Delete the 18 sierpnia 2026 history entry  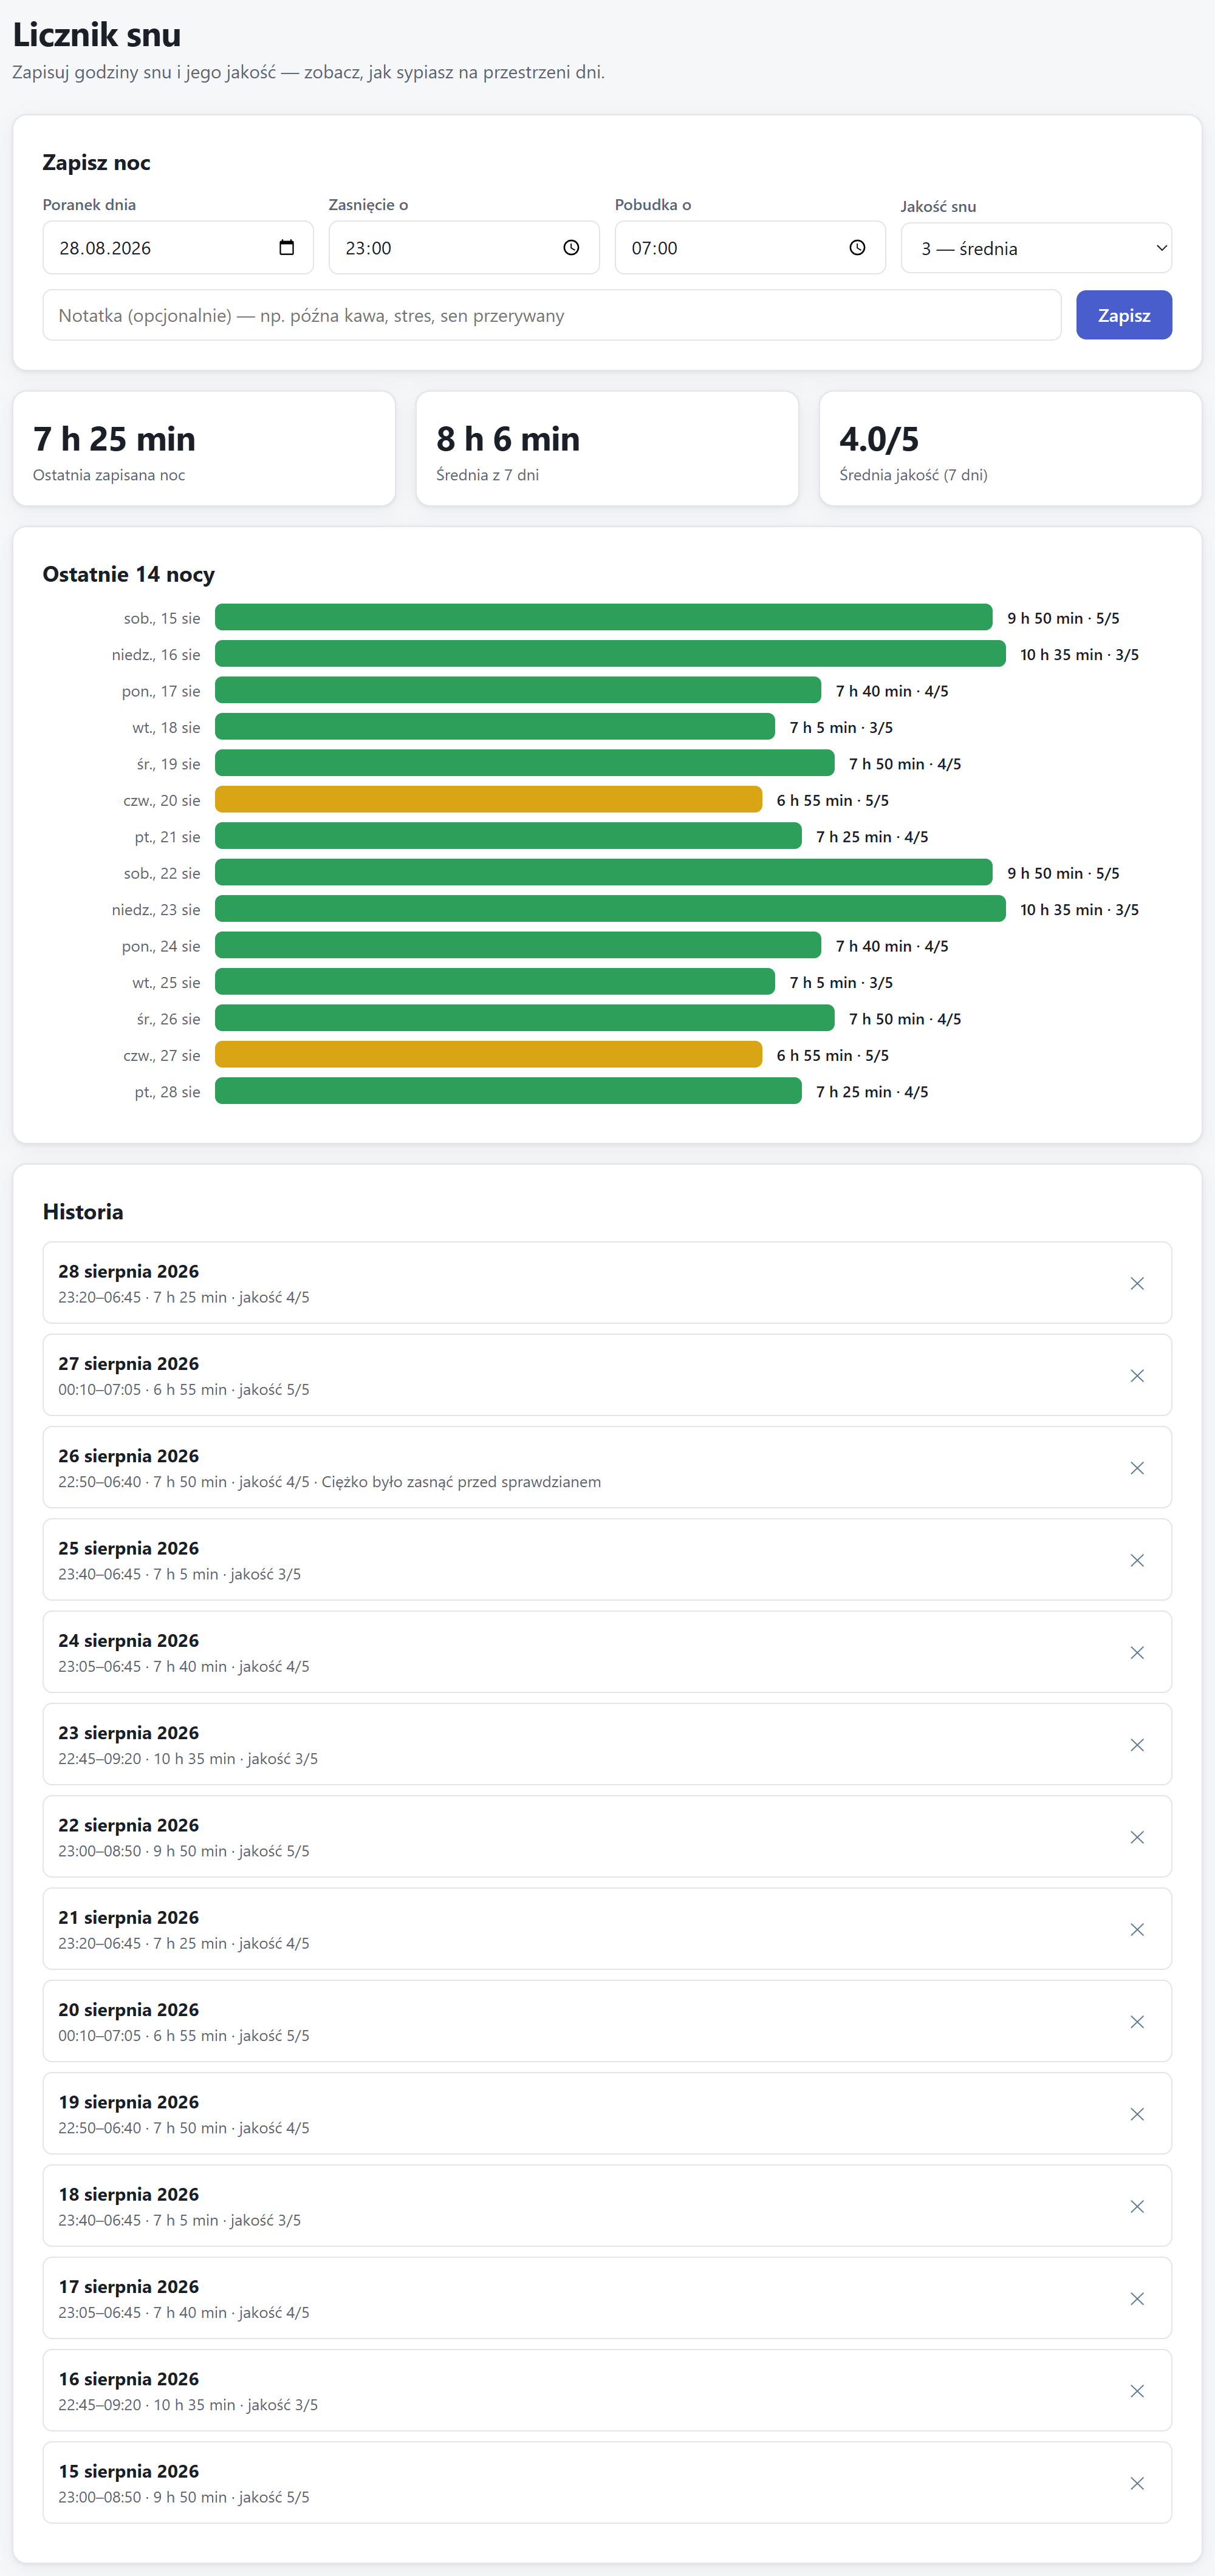coord(1137,2206)
